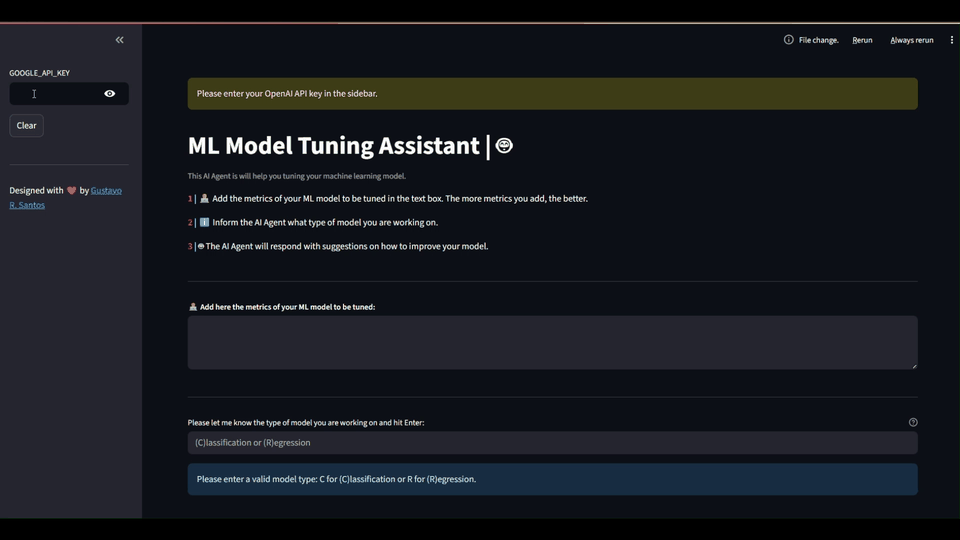The image size is (960, 540).
Task: Focus the (C)lassification or (R)egression input
Action: pyautogui.click(x=552, y=442)
